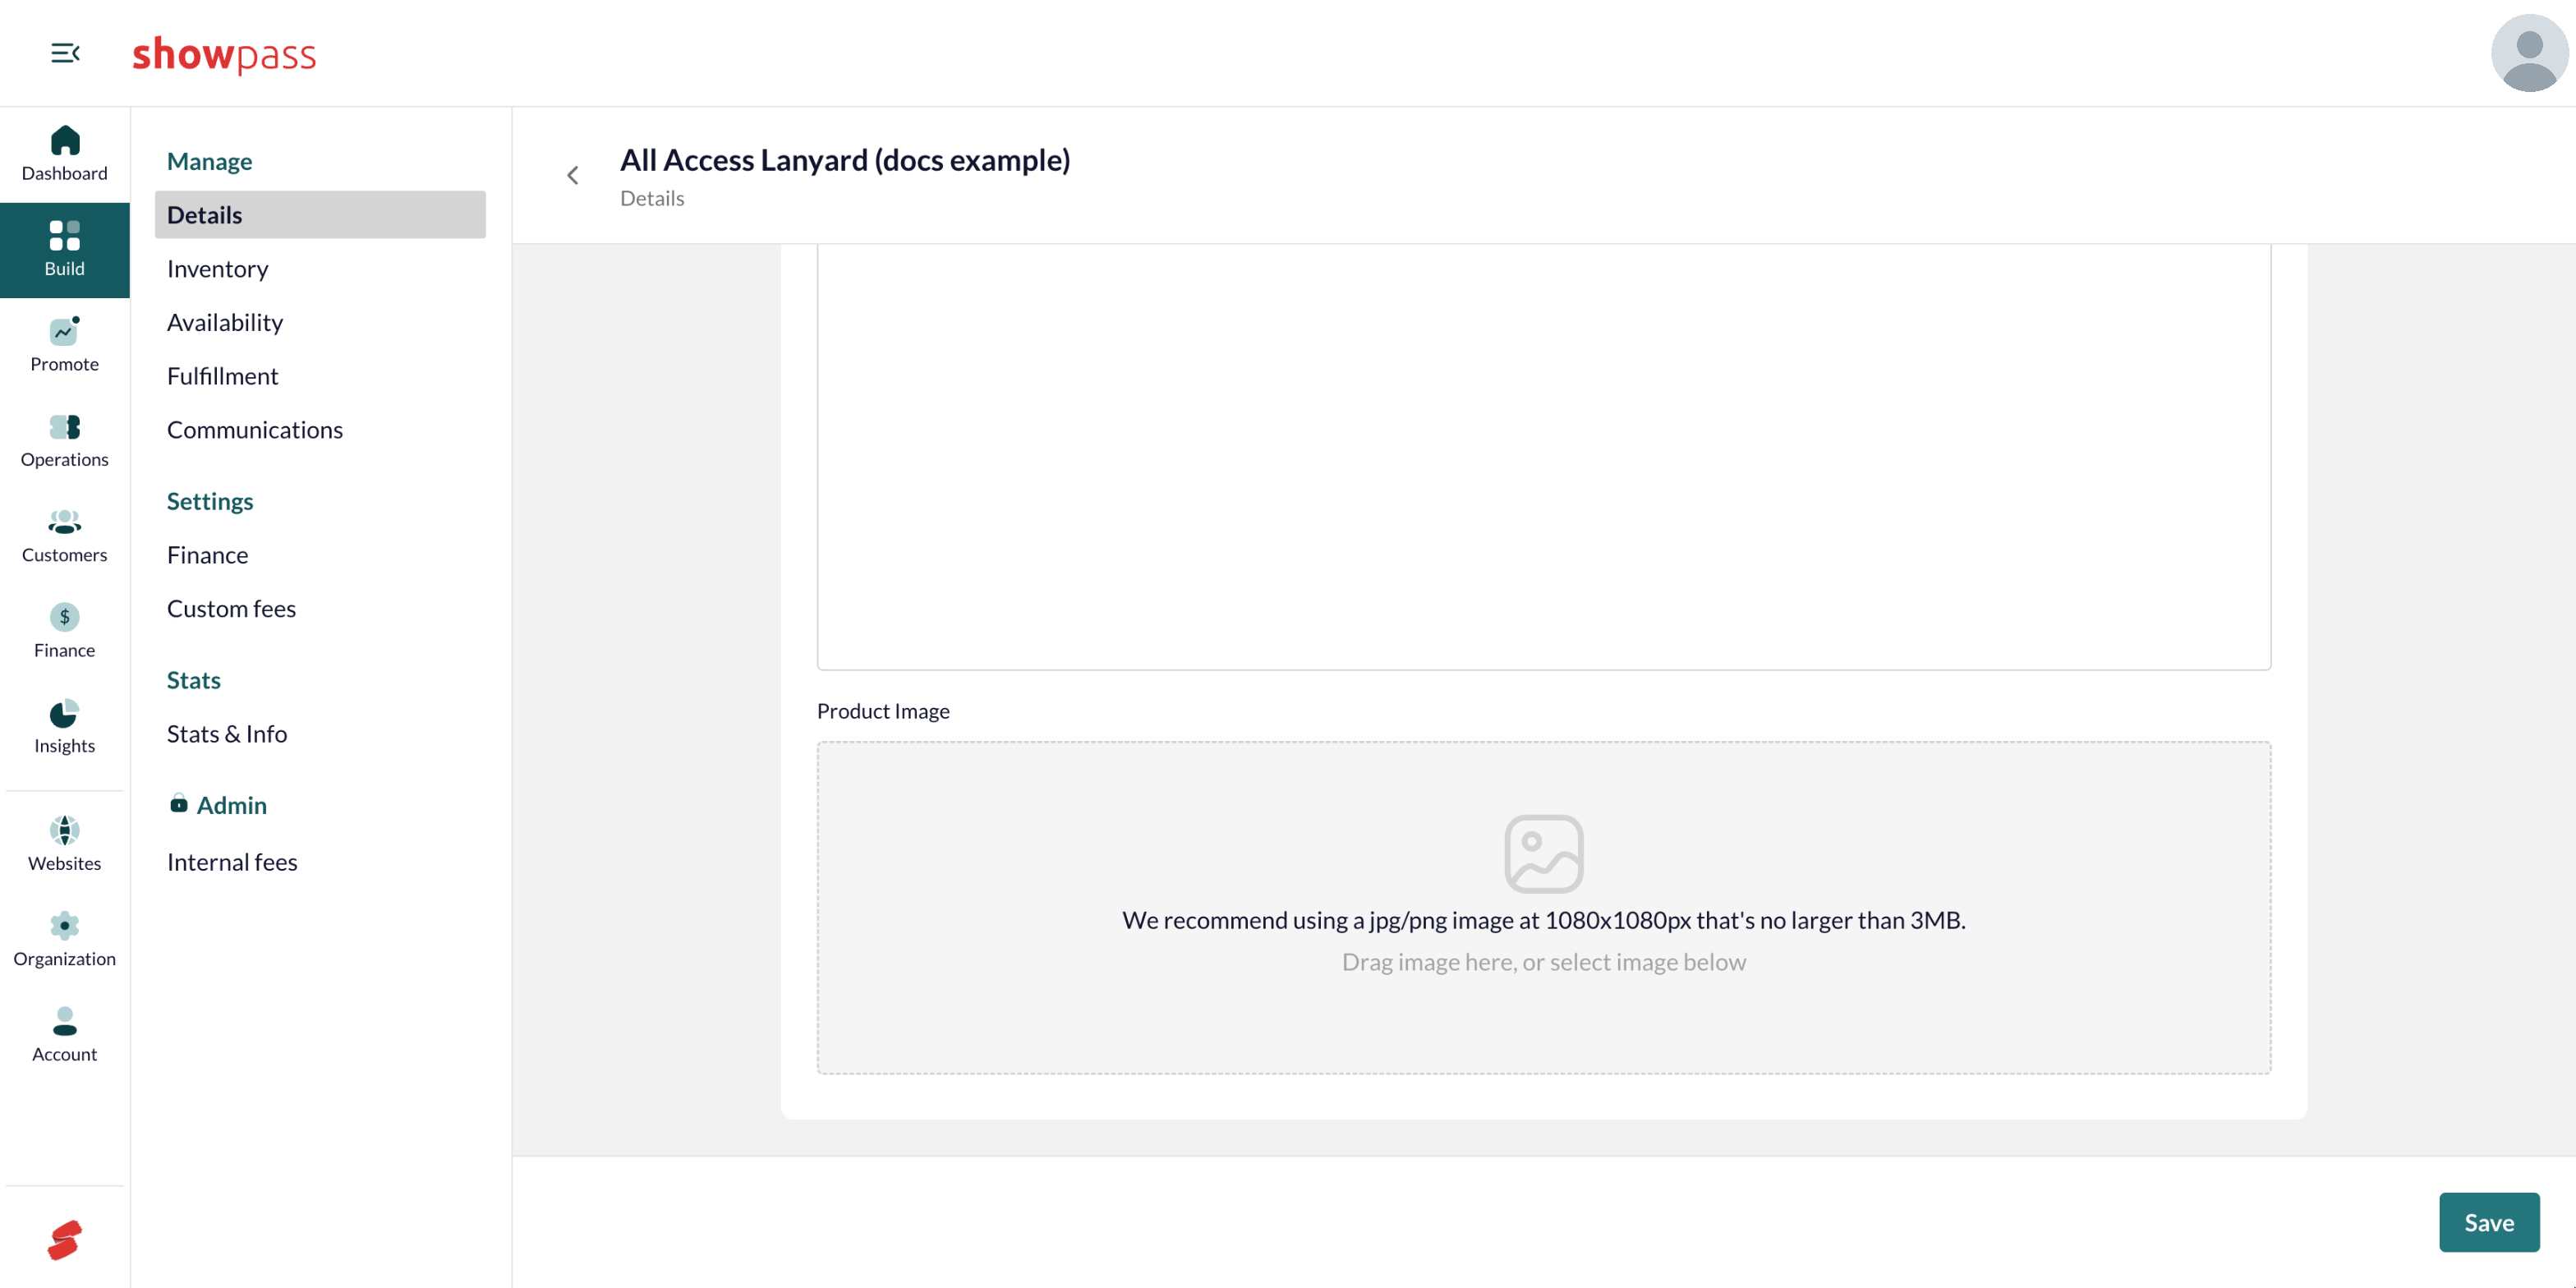The image size is (2576, 1288).
Task: Select the Build section icon
Action: (65, 235)
